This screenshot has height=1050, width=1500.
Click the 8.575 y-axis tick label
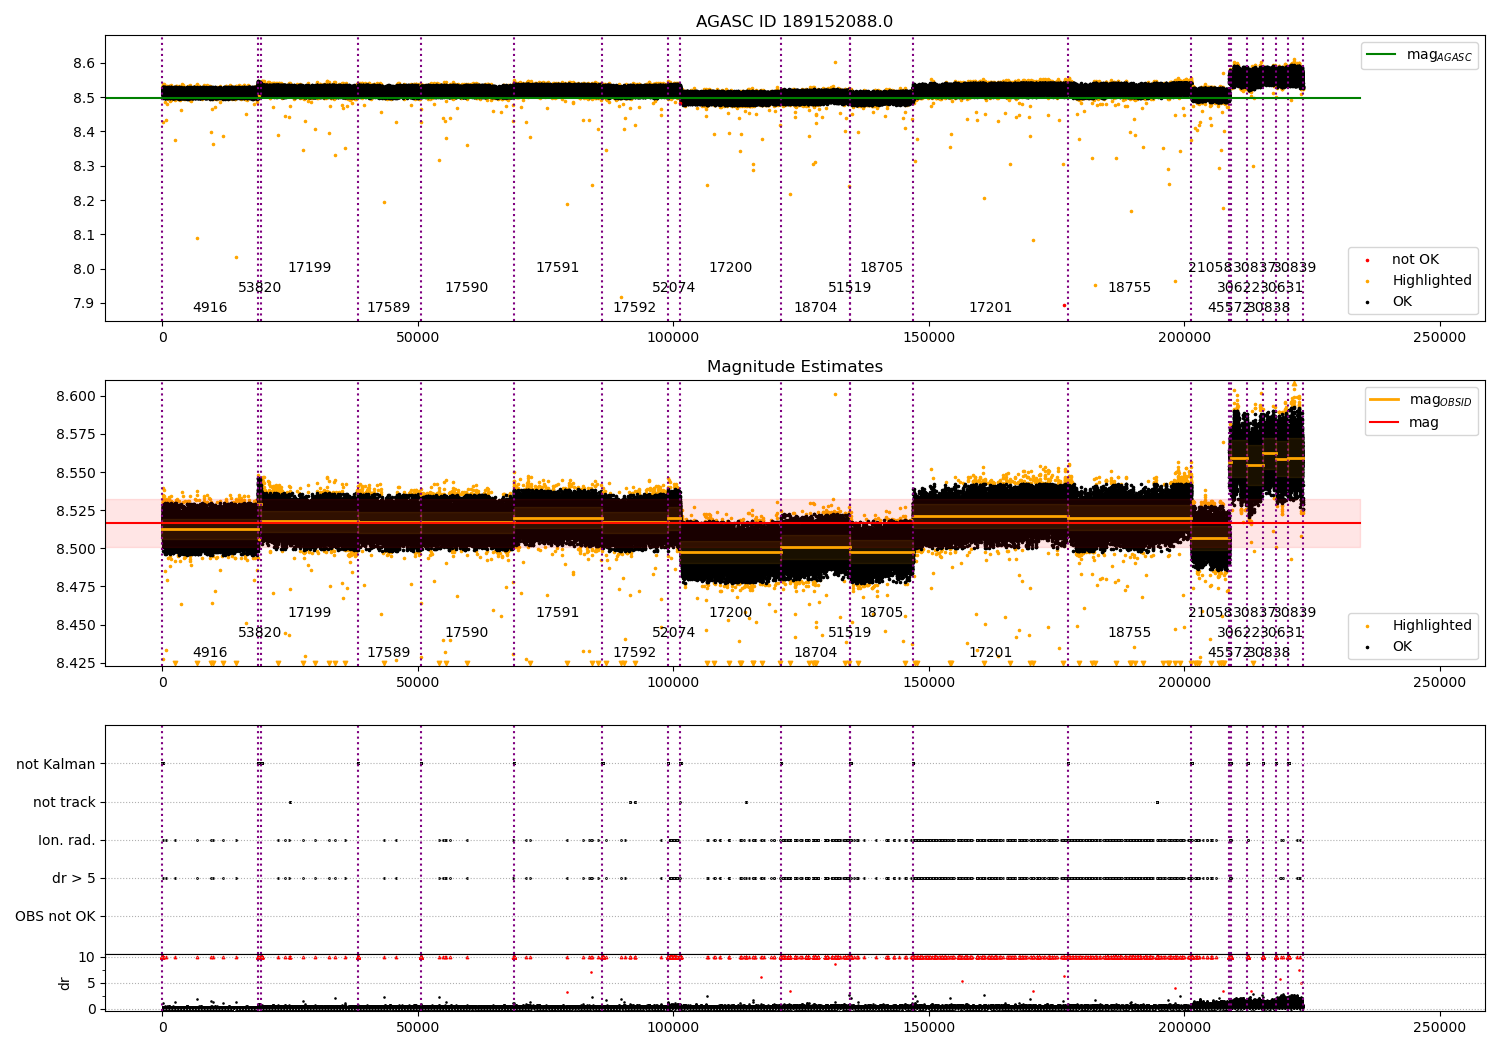pos(76,435)
